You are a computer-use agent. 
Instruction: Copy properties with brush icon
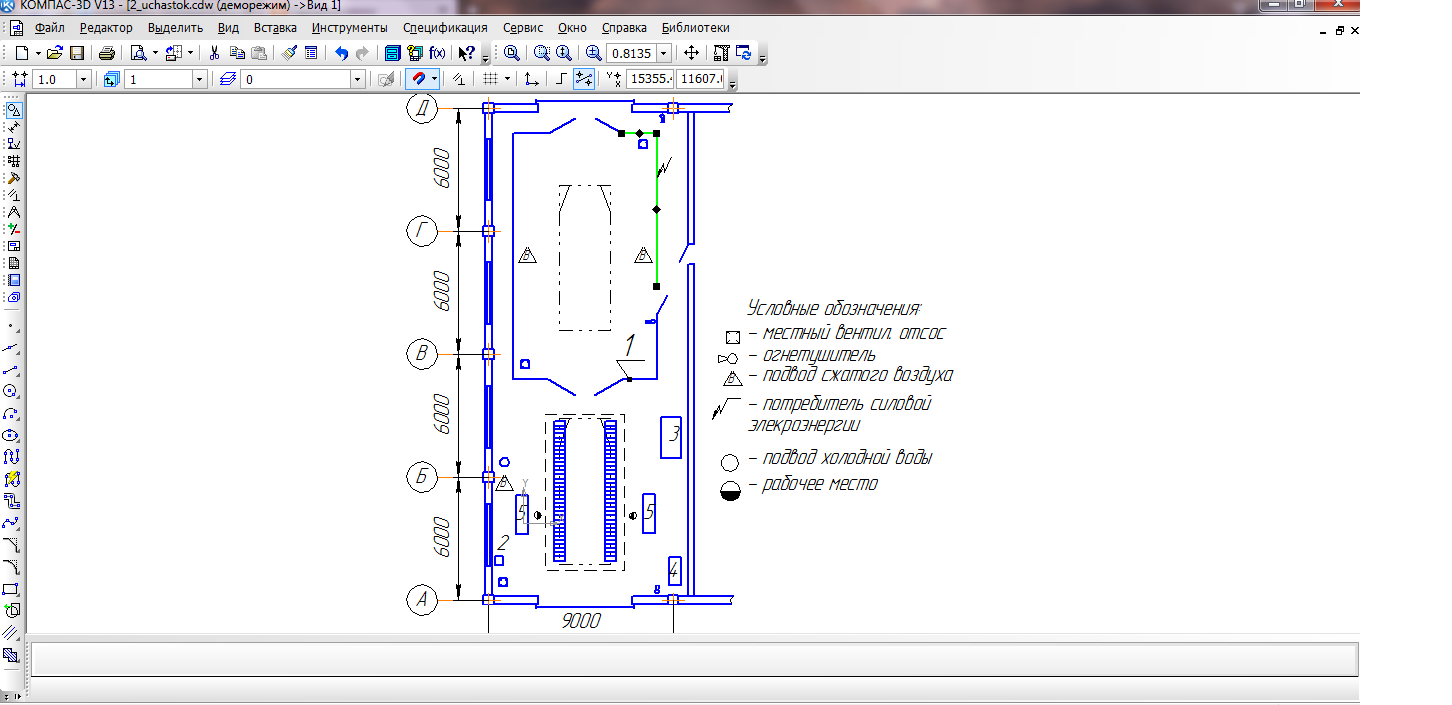tap(289, 53)
